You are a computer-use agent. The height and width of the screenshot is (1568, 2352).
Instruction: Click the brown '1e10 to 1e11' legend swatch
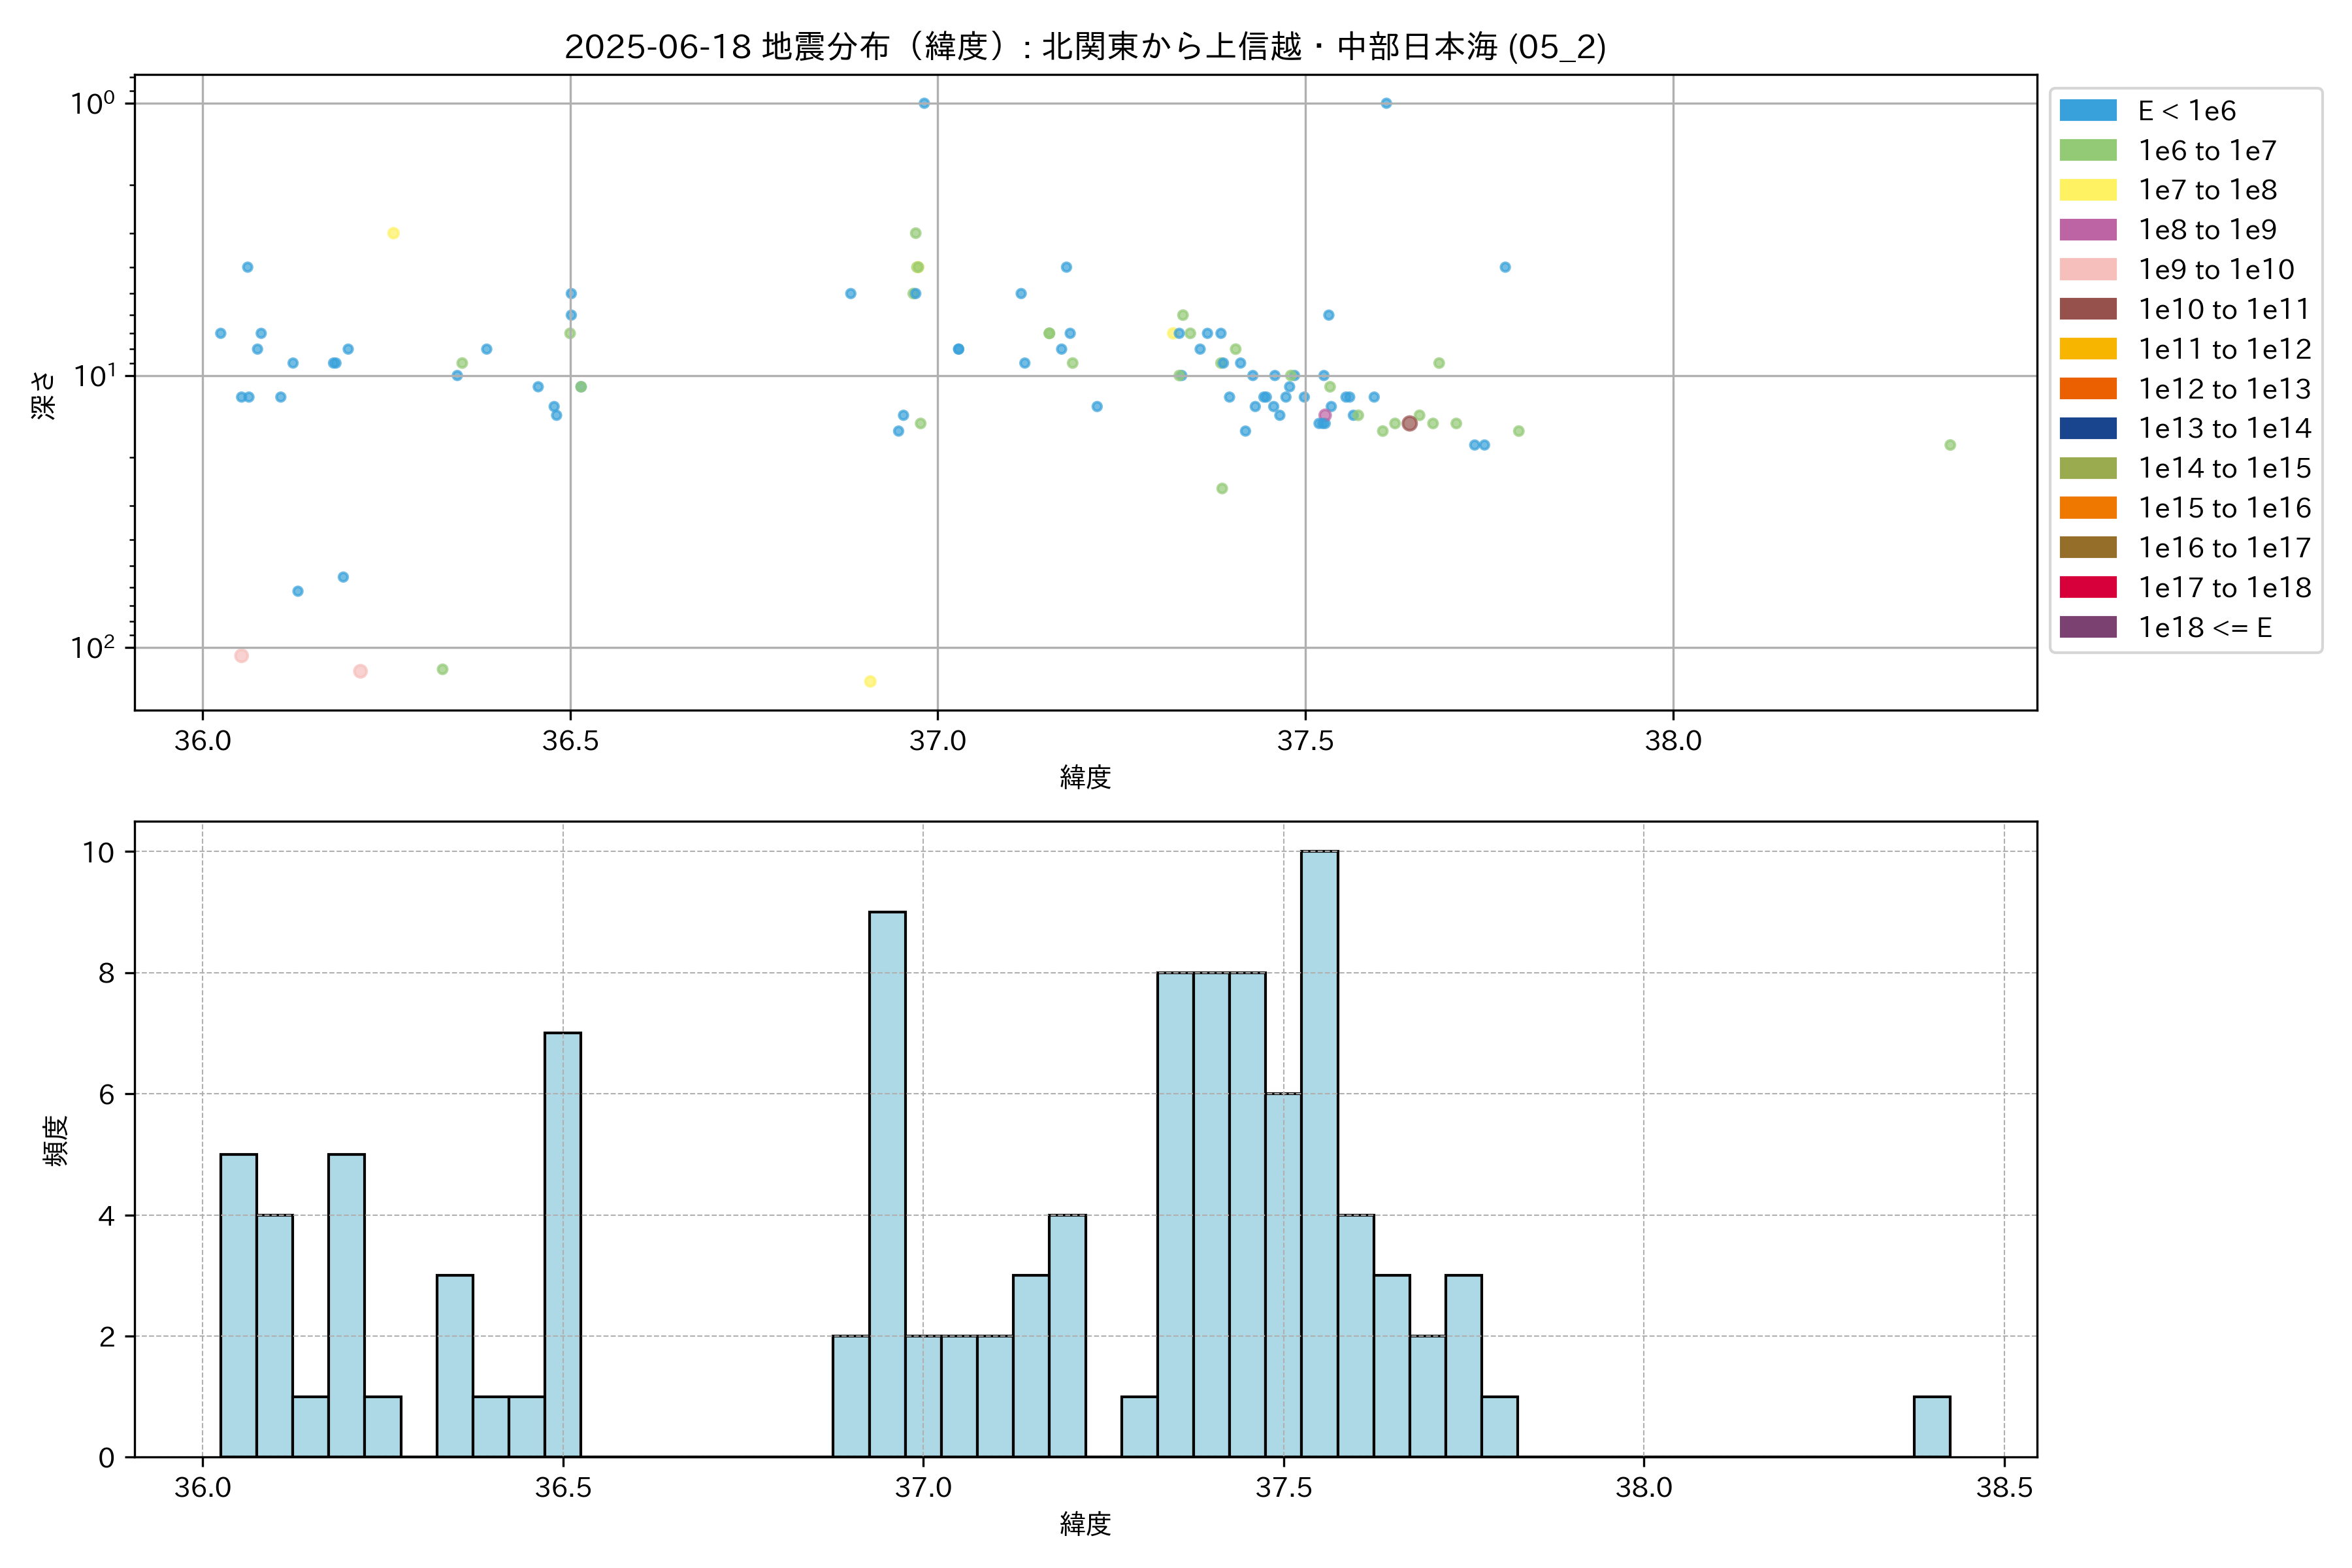(x=2087, y=309)
